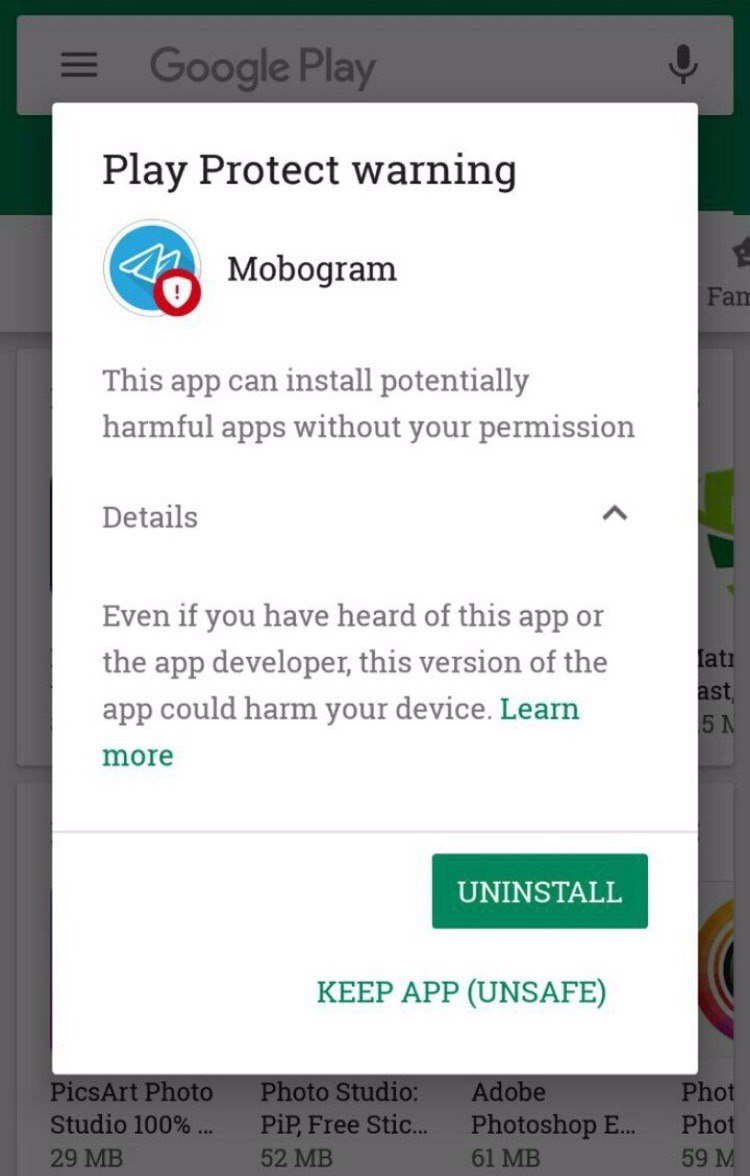Click the Details section header
This screenshot has width=750, height=1176.
click(150, 518)
